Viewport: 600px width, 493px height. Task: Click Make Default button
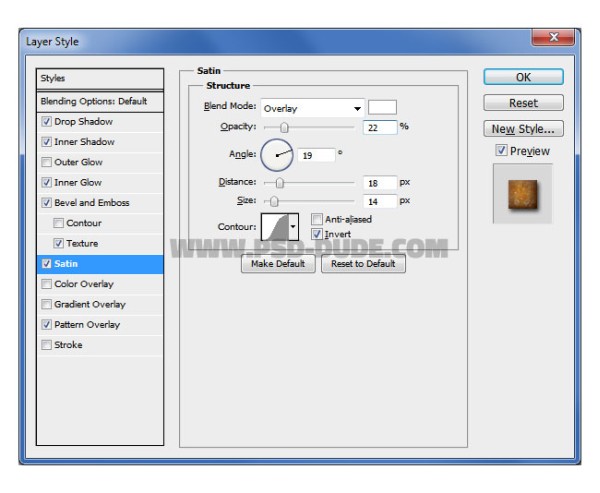[x=278, y=264]
